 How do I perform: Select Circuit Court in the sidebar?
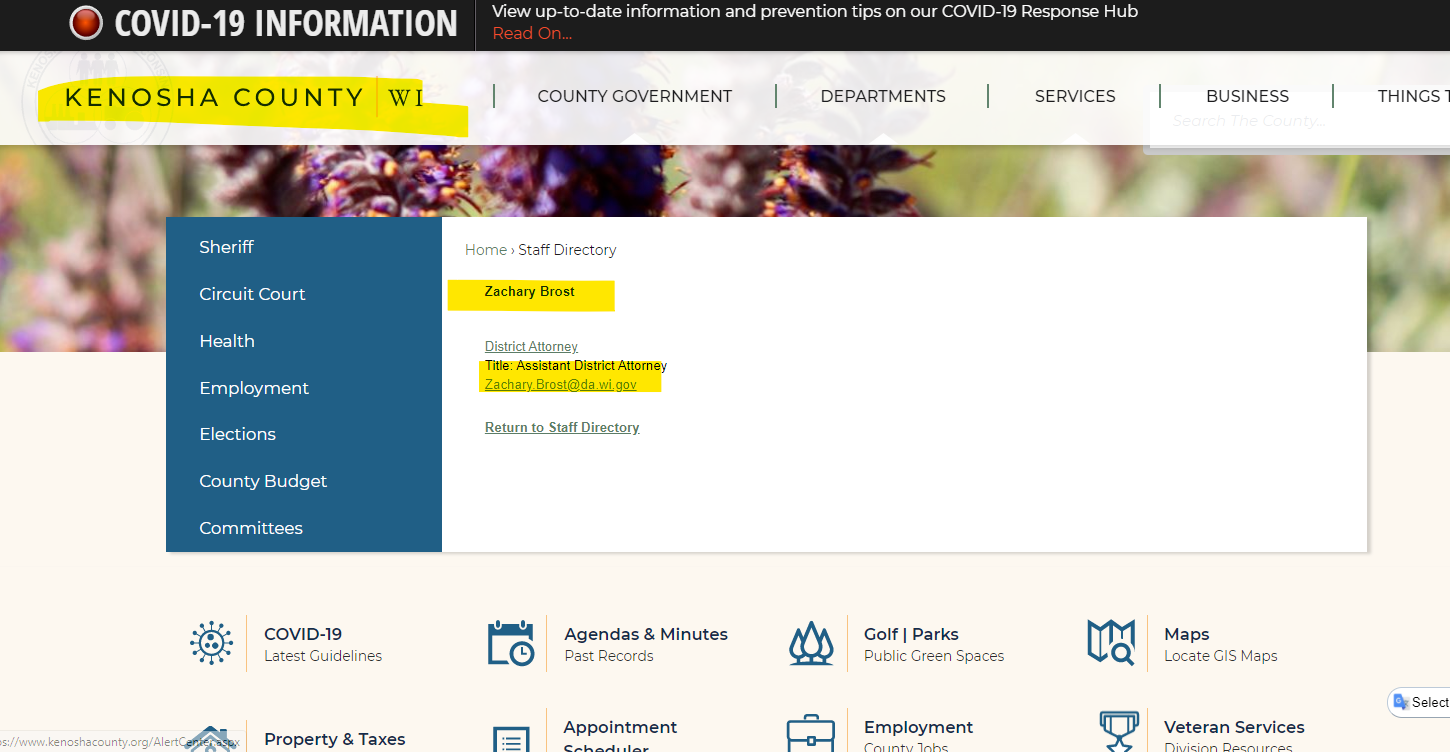pos(252,294)
